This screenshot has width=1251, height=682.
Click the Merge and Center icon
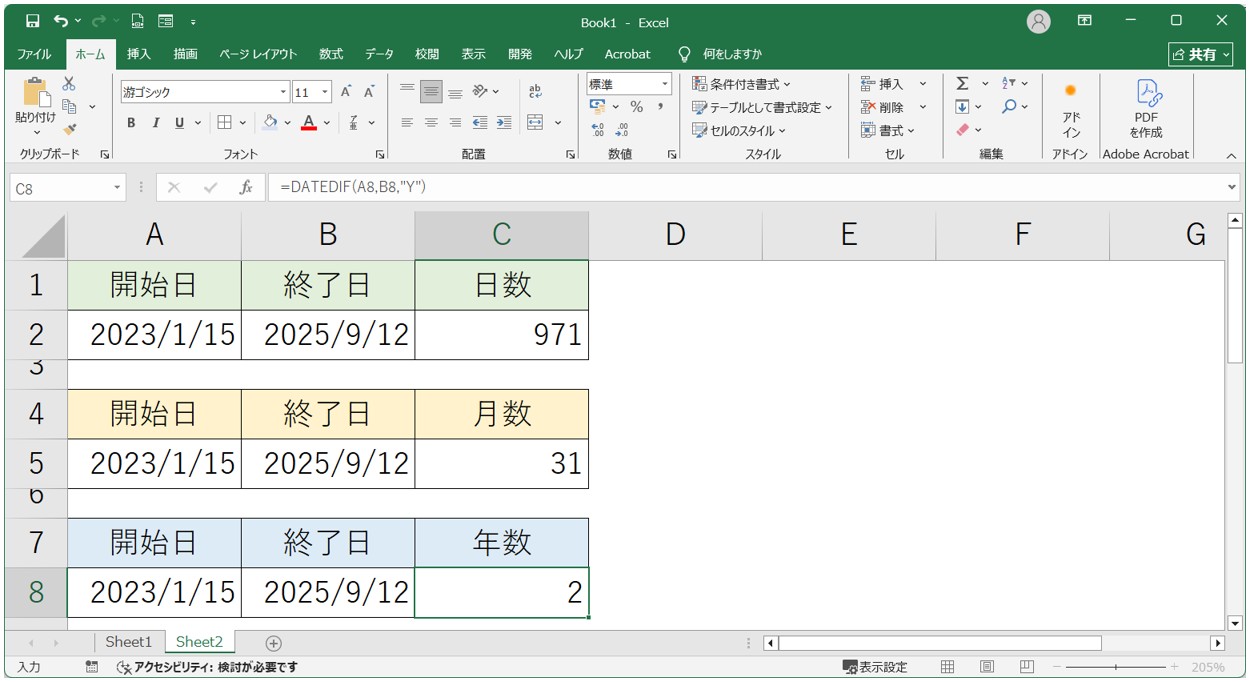tap(535, 122)
